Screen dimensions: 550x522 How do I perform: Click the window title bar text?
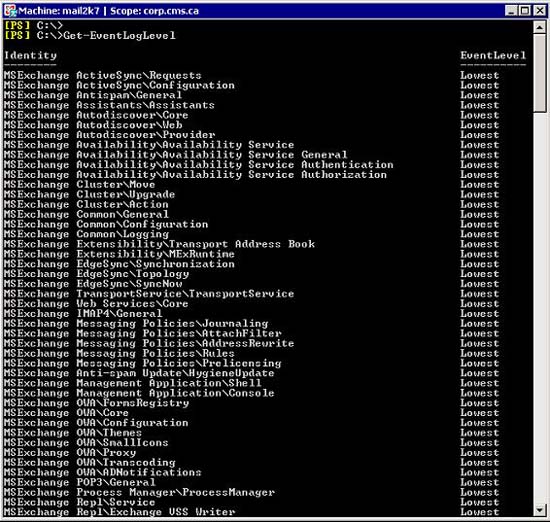pos(108,11)
